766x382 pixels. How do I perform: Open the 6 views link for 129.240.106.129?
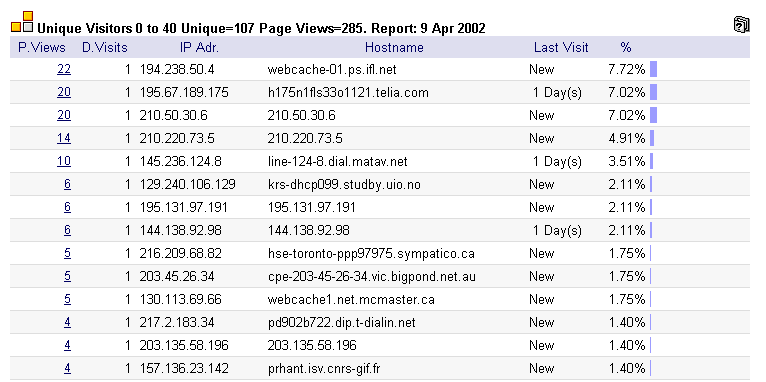67,184
